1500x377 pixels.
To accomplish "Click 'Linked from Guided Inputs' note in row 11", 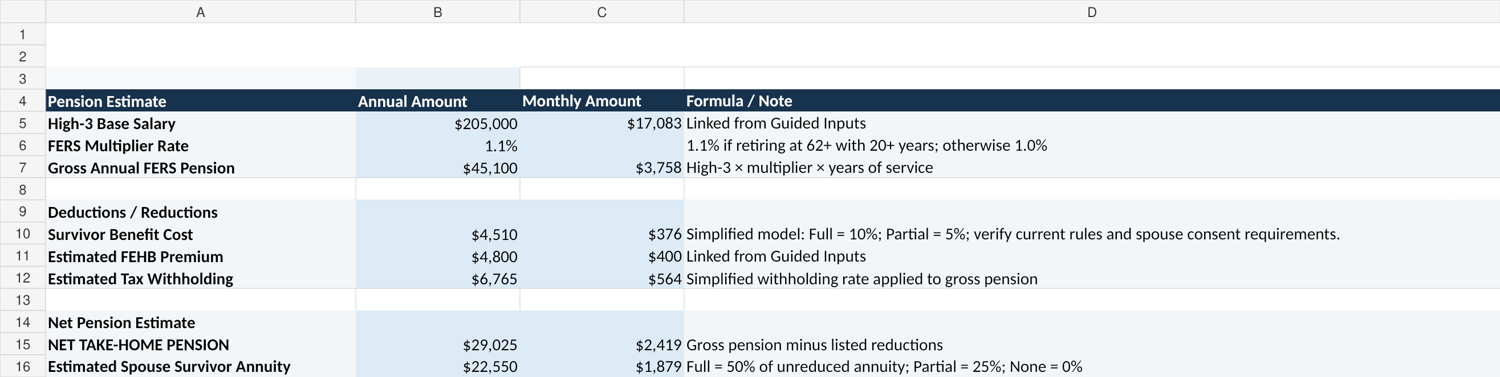I will point(1092,256).
